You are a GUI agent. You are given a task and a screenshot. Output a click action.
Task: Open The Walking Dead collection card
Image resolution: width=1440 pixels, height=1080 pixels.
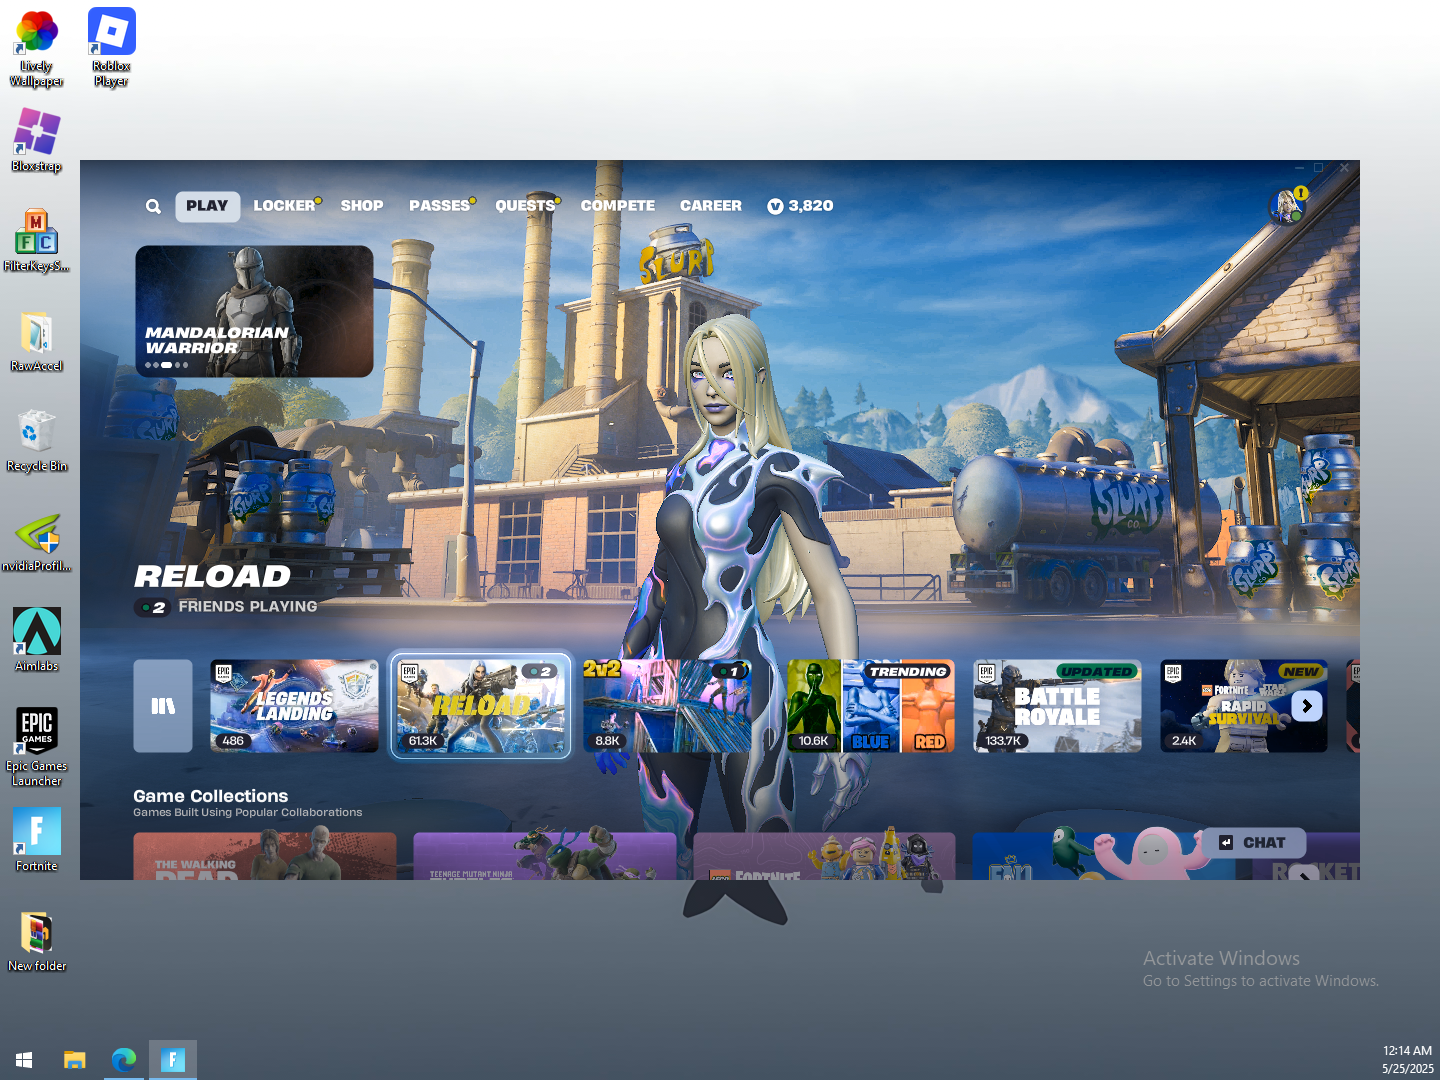[x=265, y=856]
